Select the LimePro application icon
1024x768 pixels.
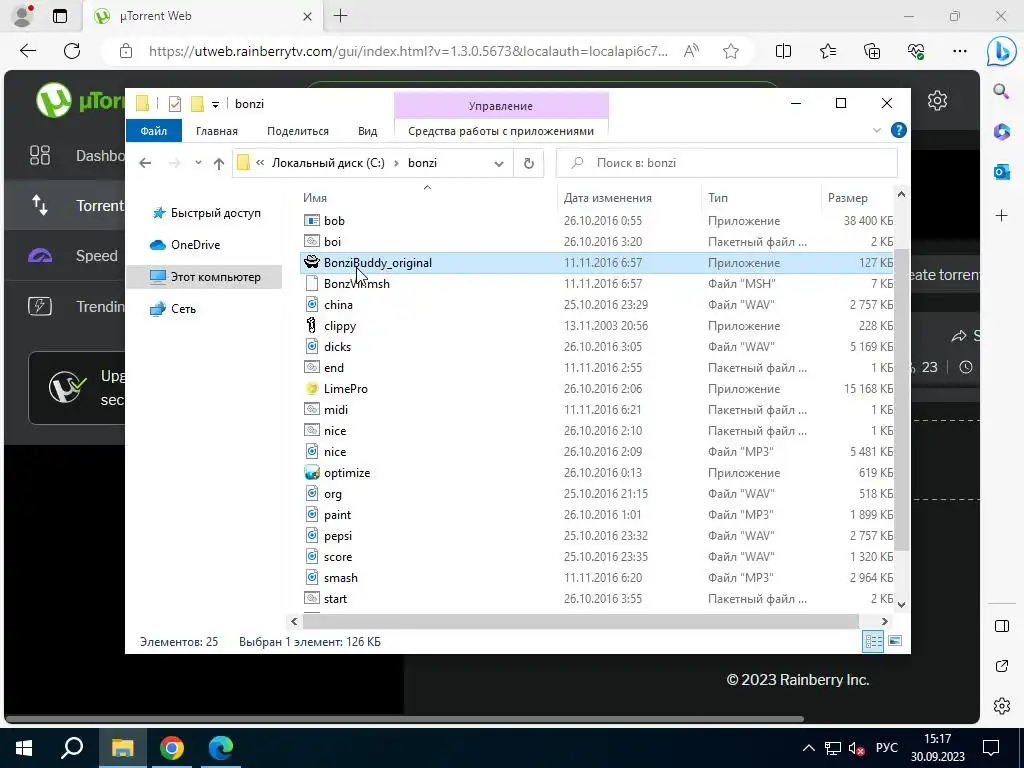tap(312, 389)
